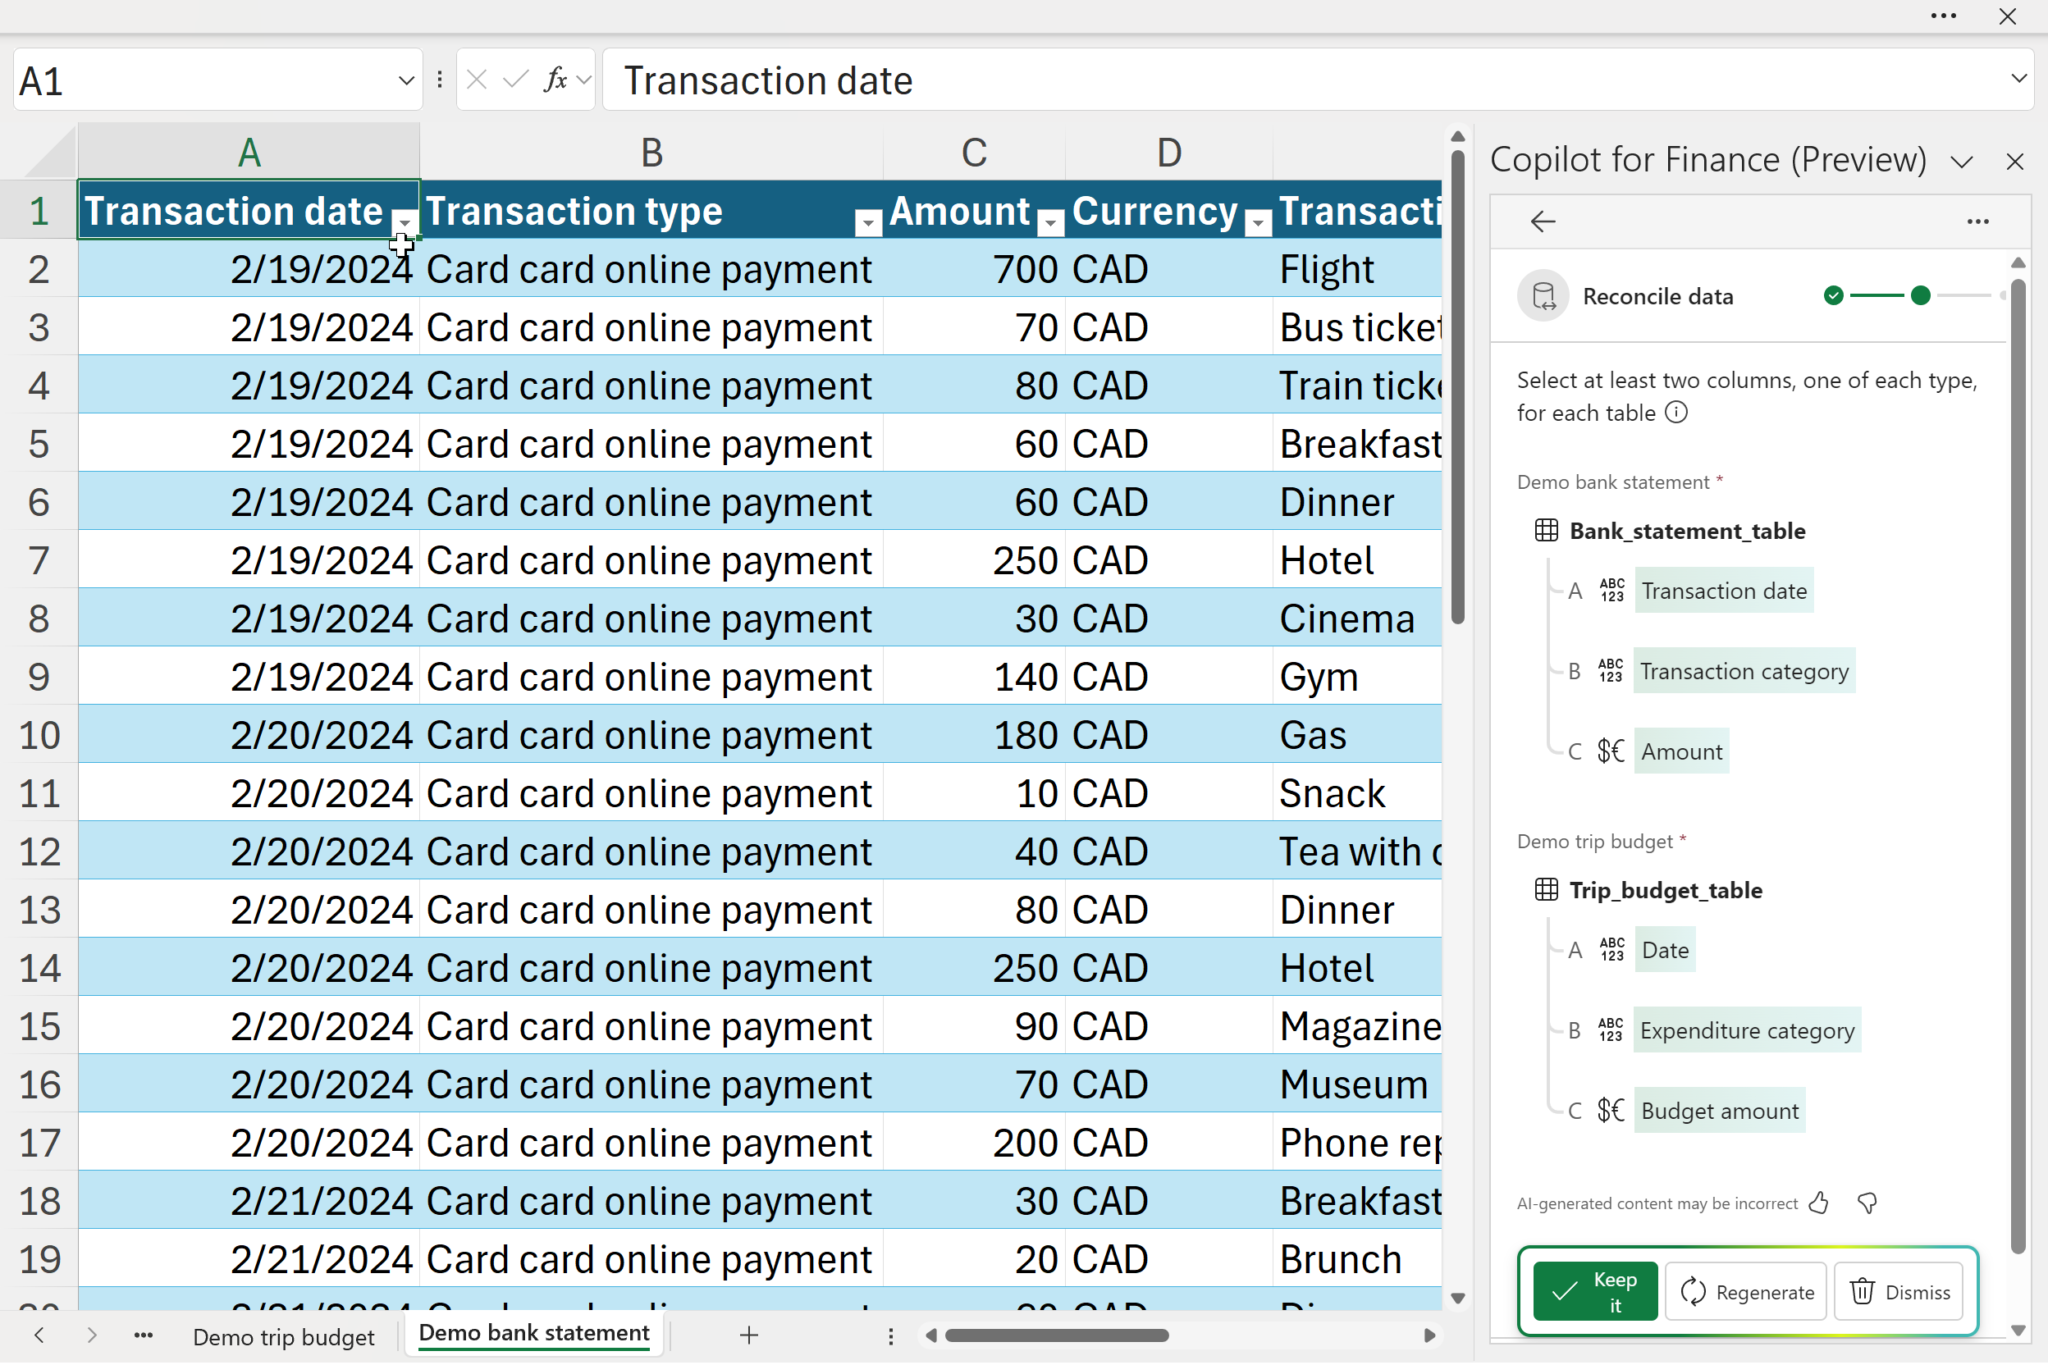The image size is (2048, 1365).
Task: Click the thumbs up feedback icon
Action: point(1819,1203)
